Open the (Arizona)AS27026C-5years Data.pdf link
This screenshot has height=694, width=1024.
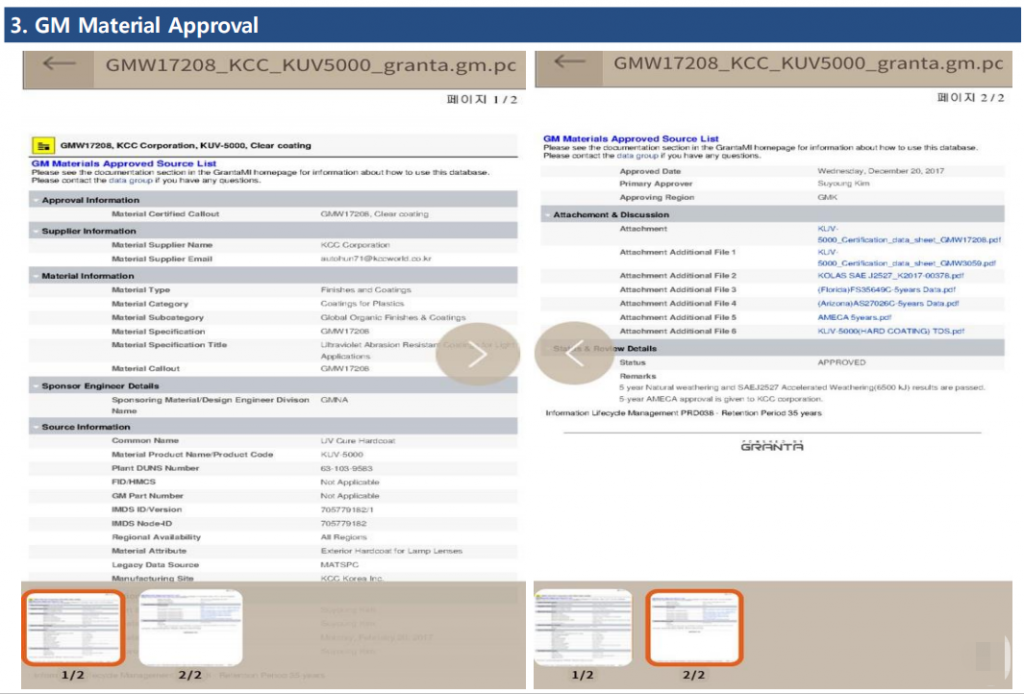[x=888, y=304]
